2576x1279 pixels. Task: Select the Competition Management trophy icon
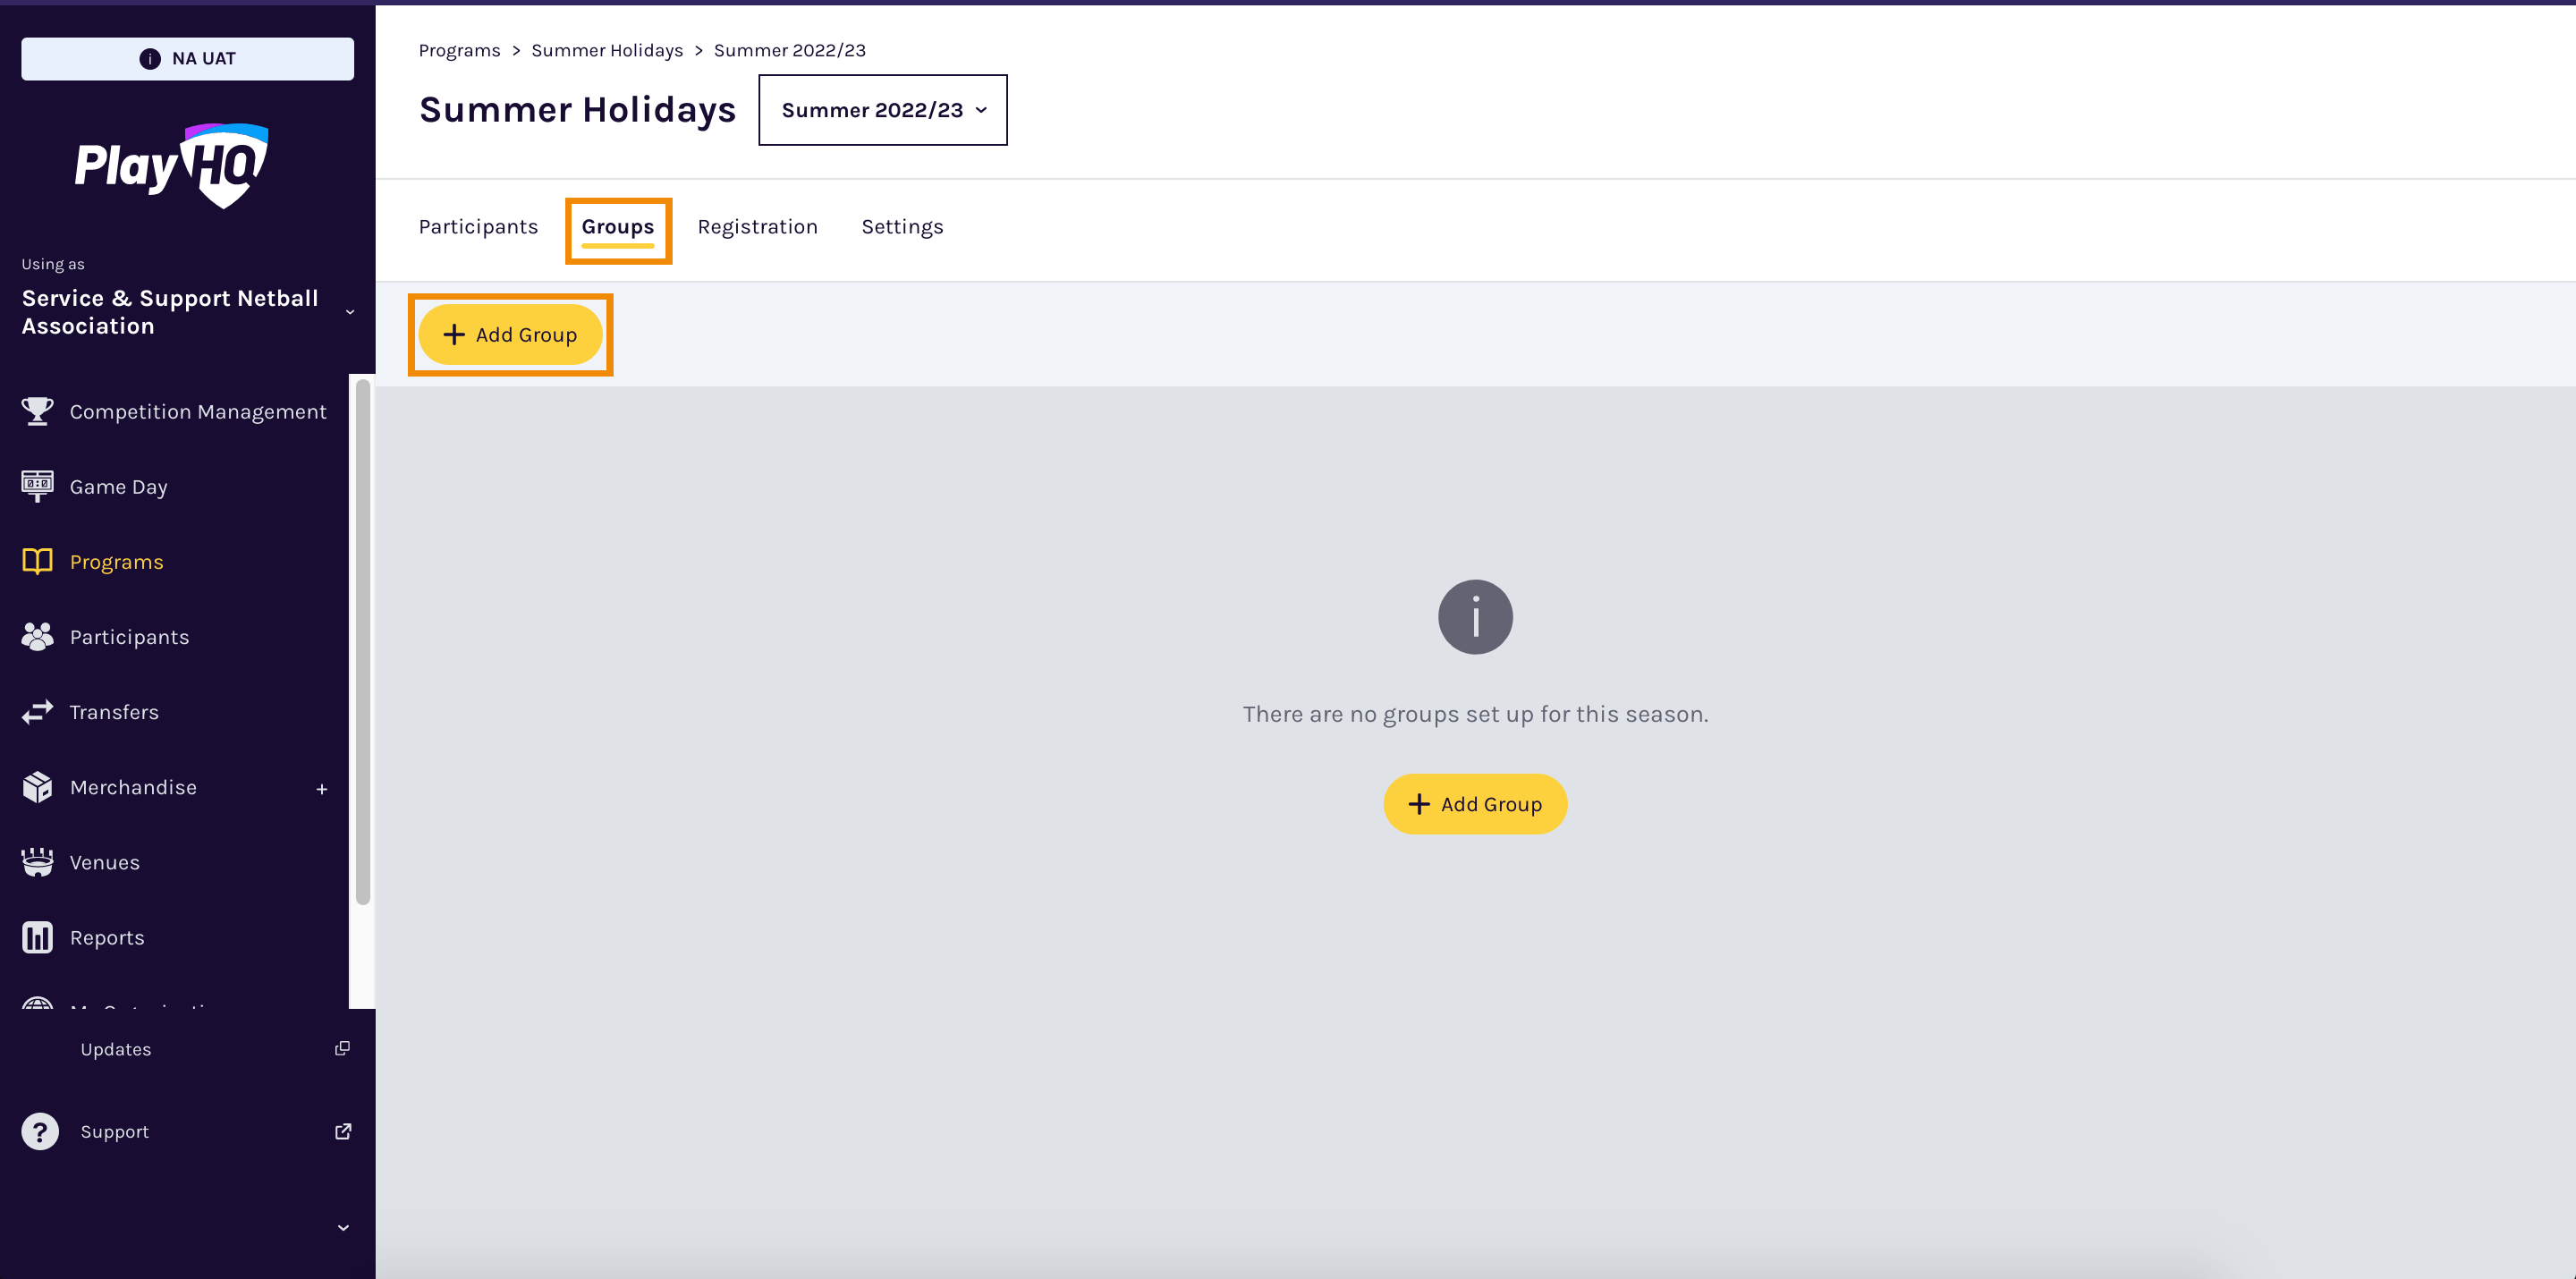(x=37, y=411)
